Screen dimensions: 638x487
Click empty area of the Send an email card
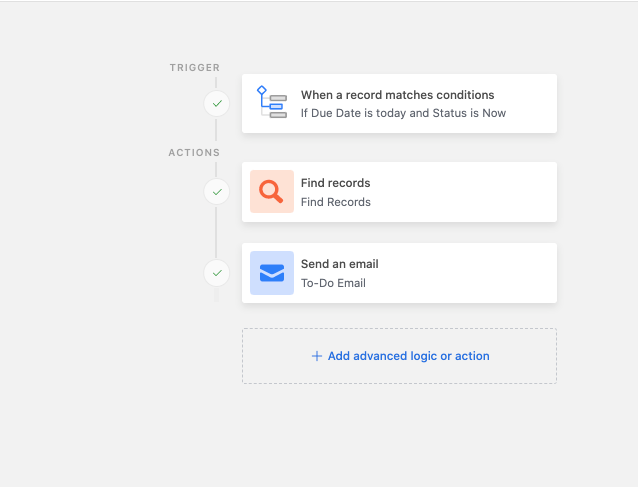click(468, 273)
